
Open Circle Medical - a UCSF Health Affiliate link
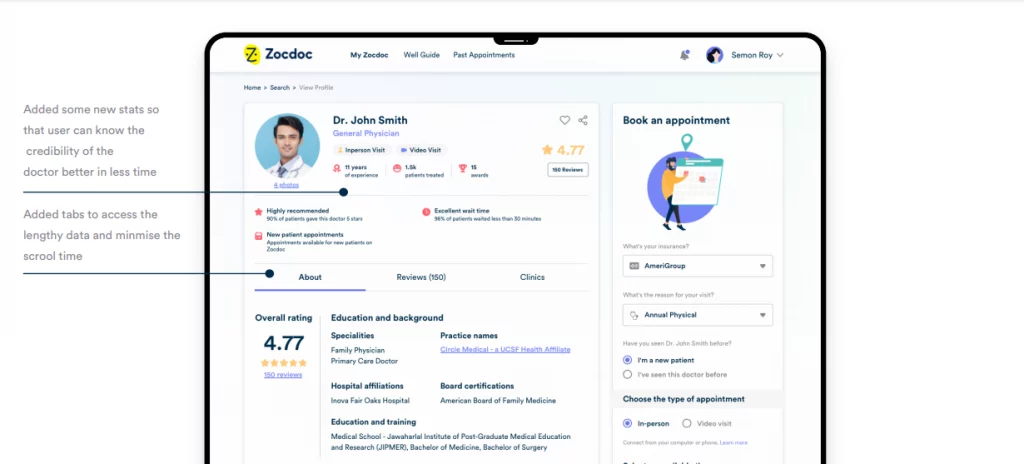[x=505, y=350]
